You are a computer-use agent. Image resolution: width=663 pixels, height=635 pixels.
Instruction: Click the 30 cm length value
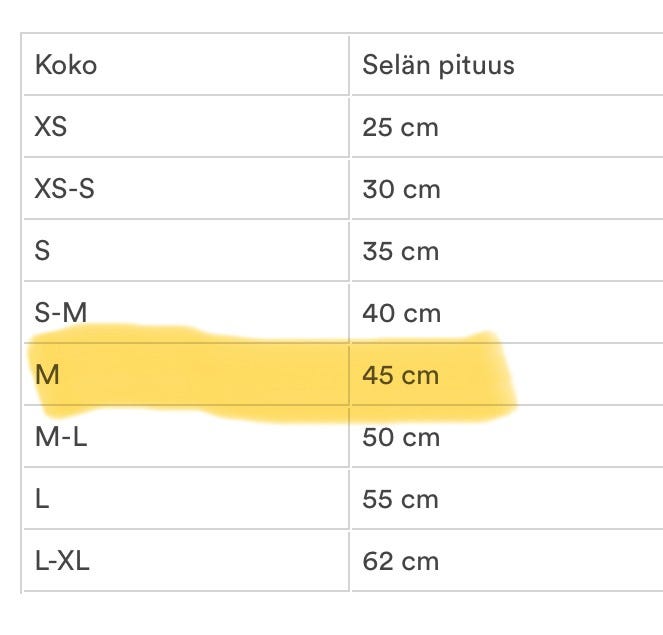pos(401,189)
